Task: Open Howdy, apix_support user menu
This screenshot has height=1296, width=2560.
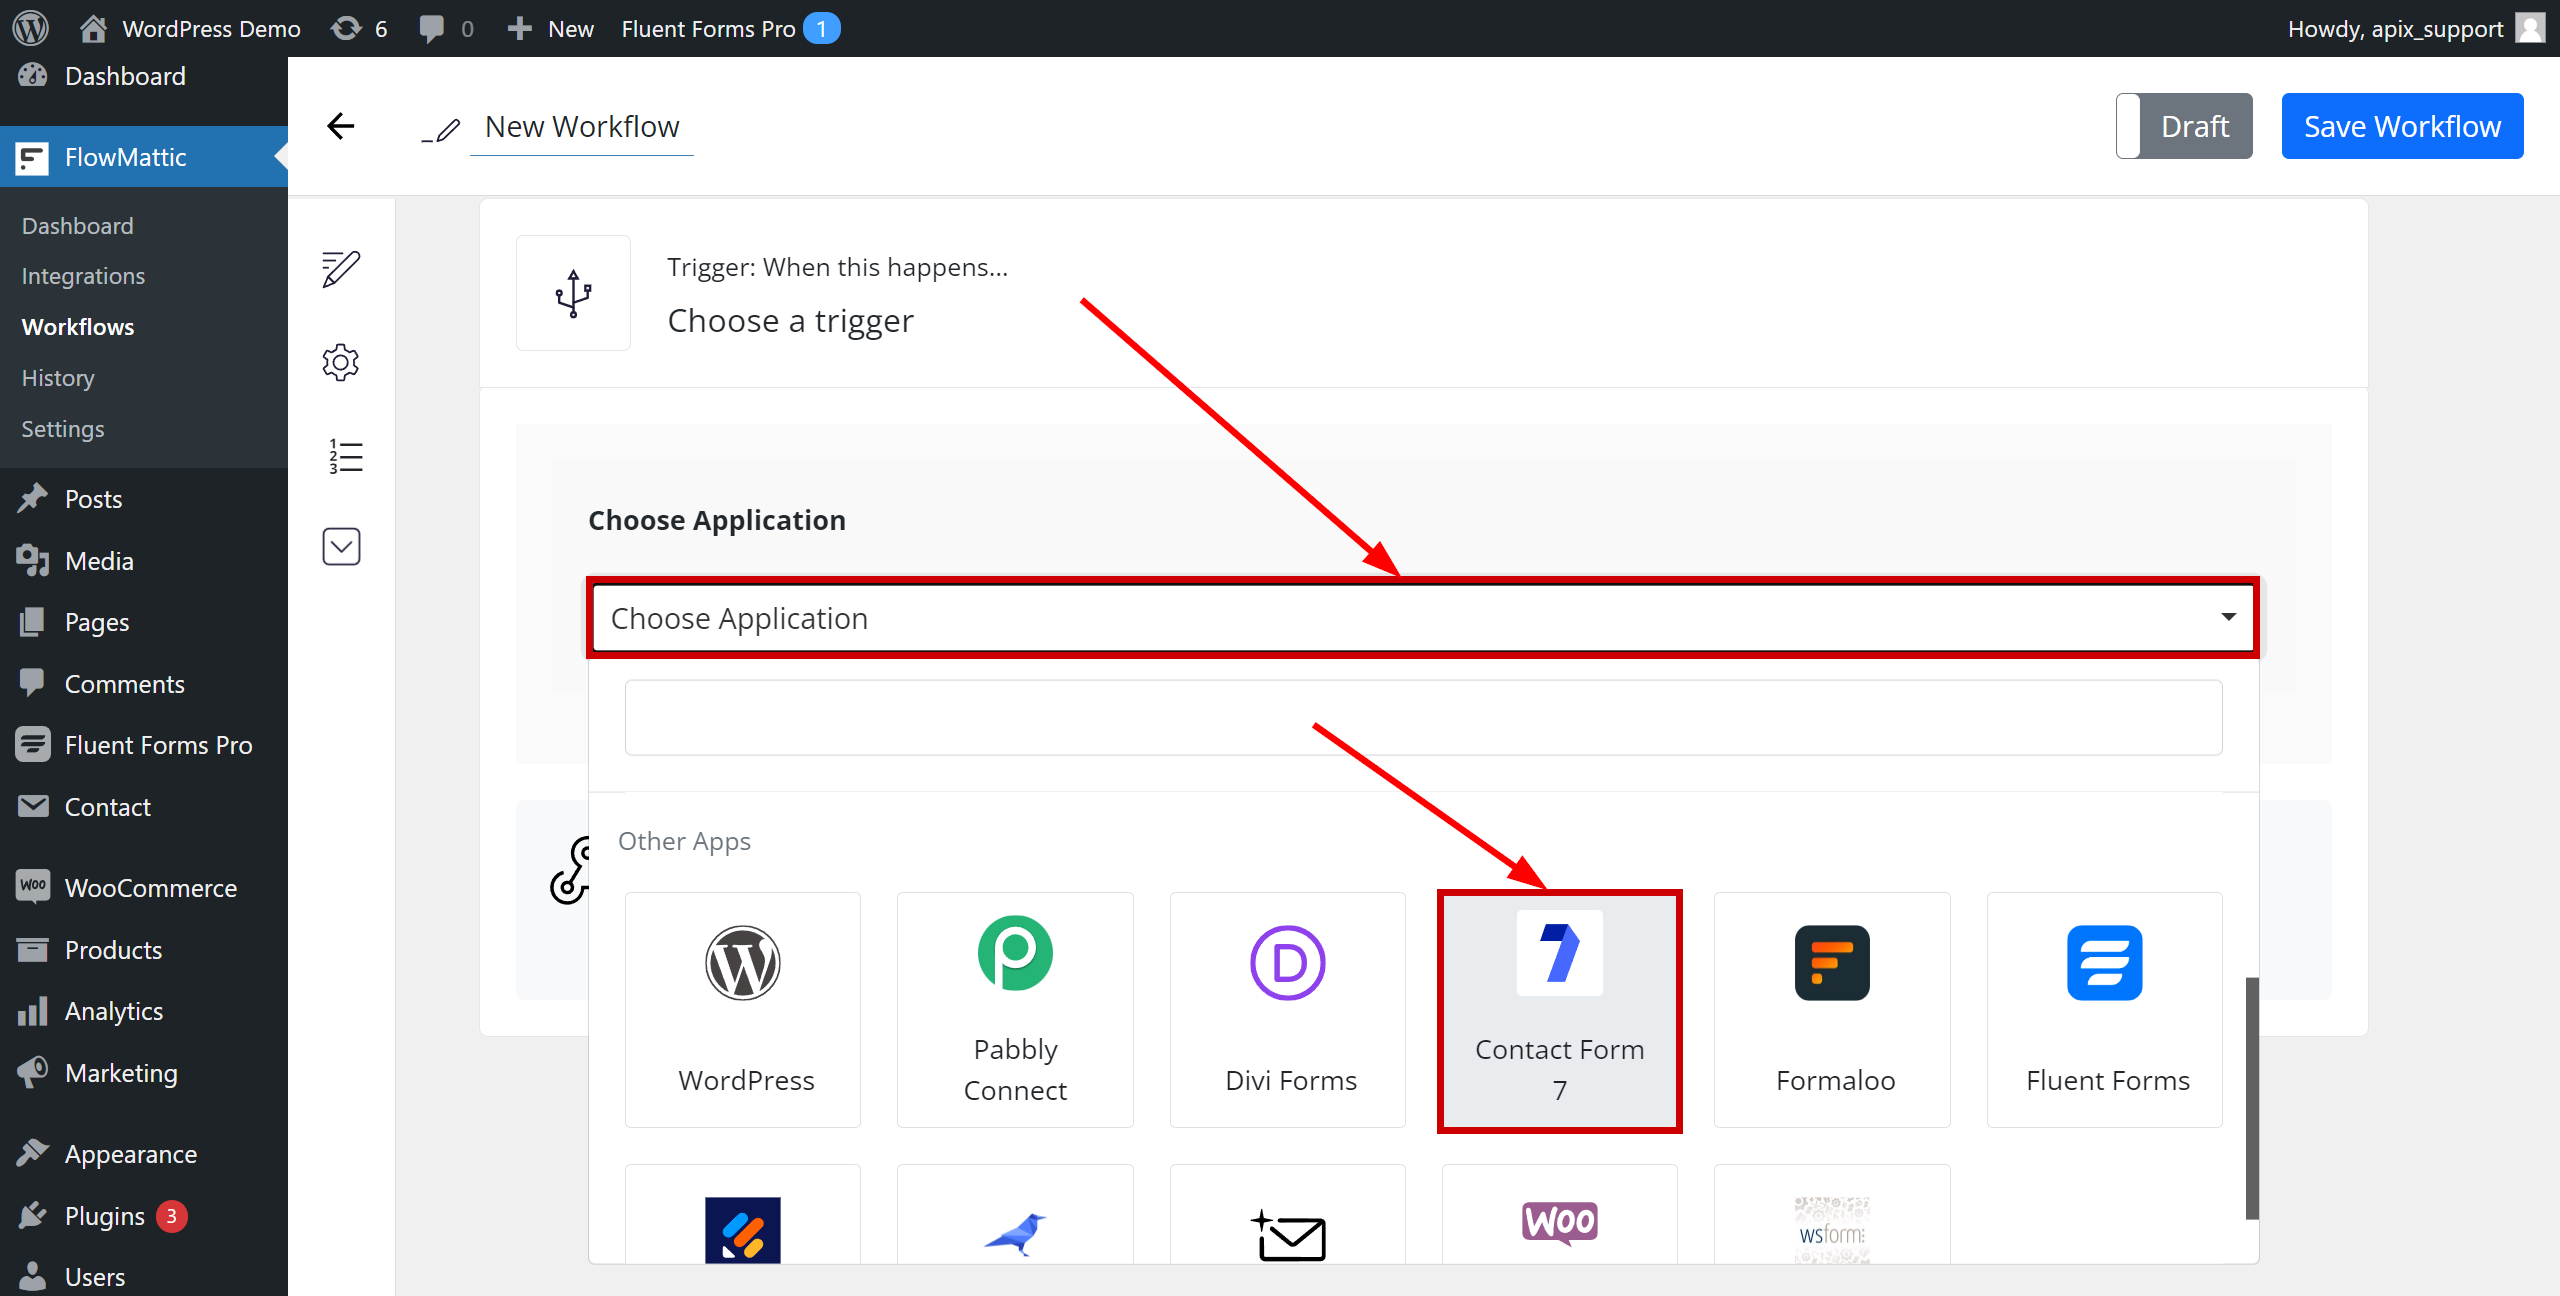Action: [2415, 28]
